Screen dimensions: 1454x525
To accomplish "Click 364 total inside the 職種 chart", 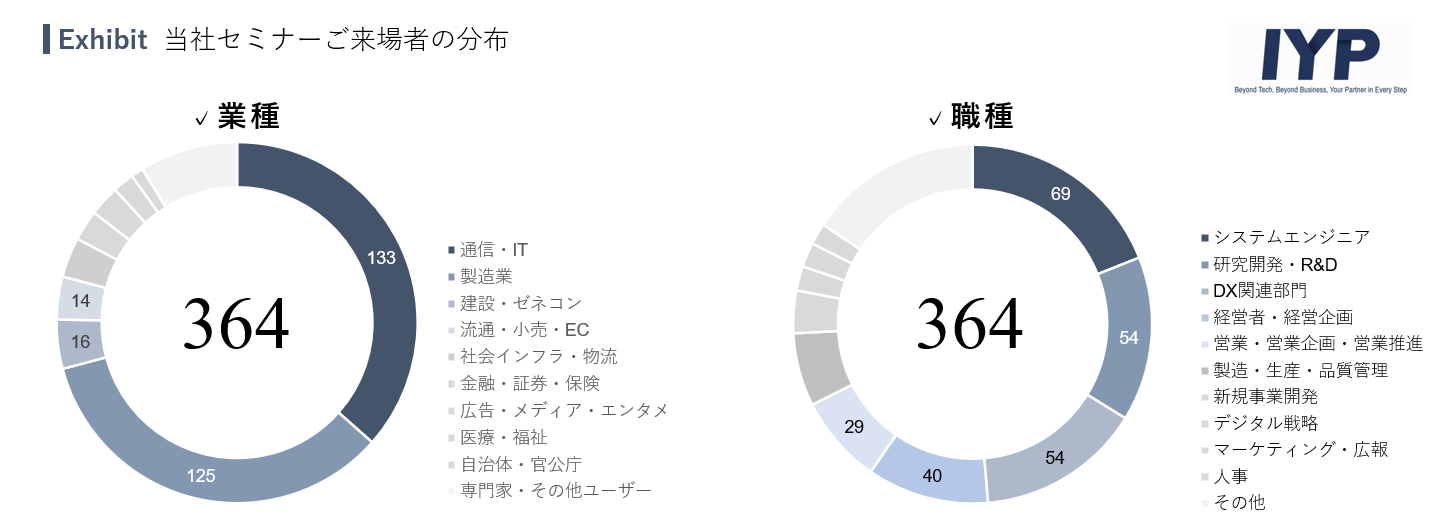I will point(971,323).
